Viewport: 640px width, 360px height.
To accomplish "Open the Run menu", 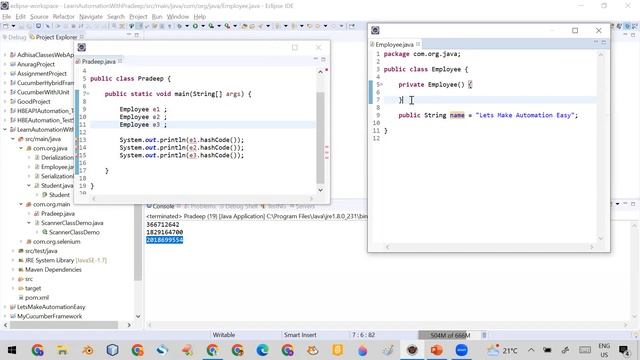I will click(157, 17).
